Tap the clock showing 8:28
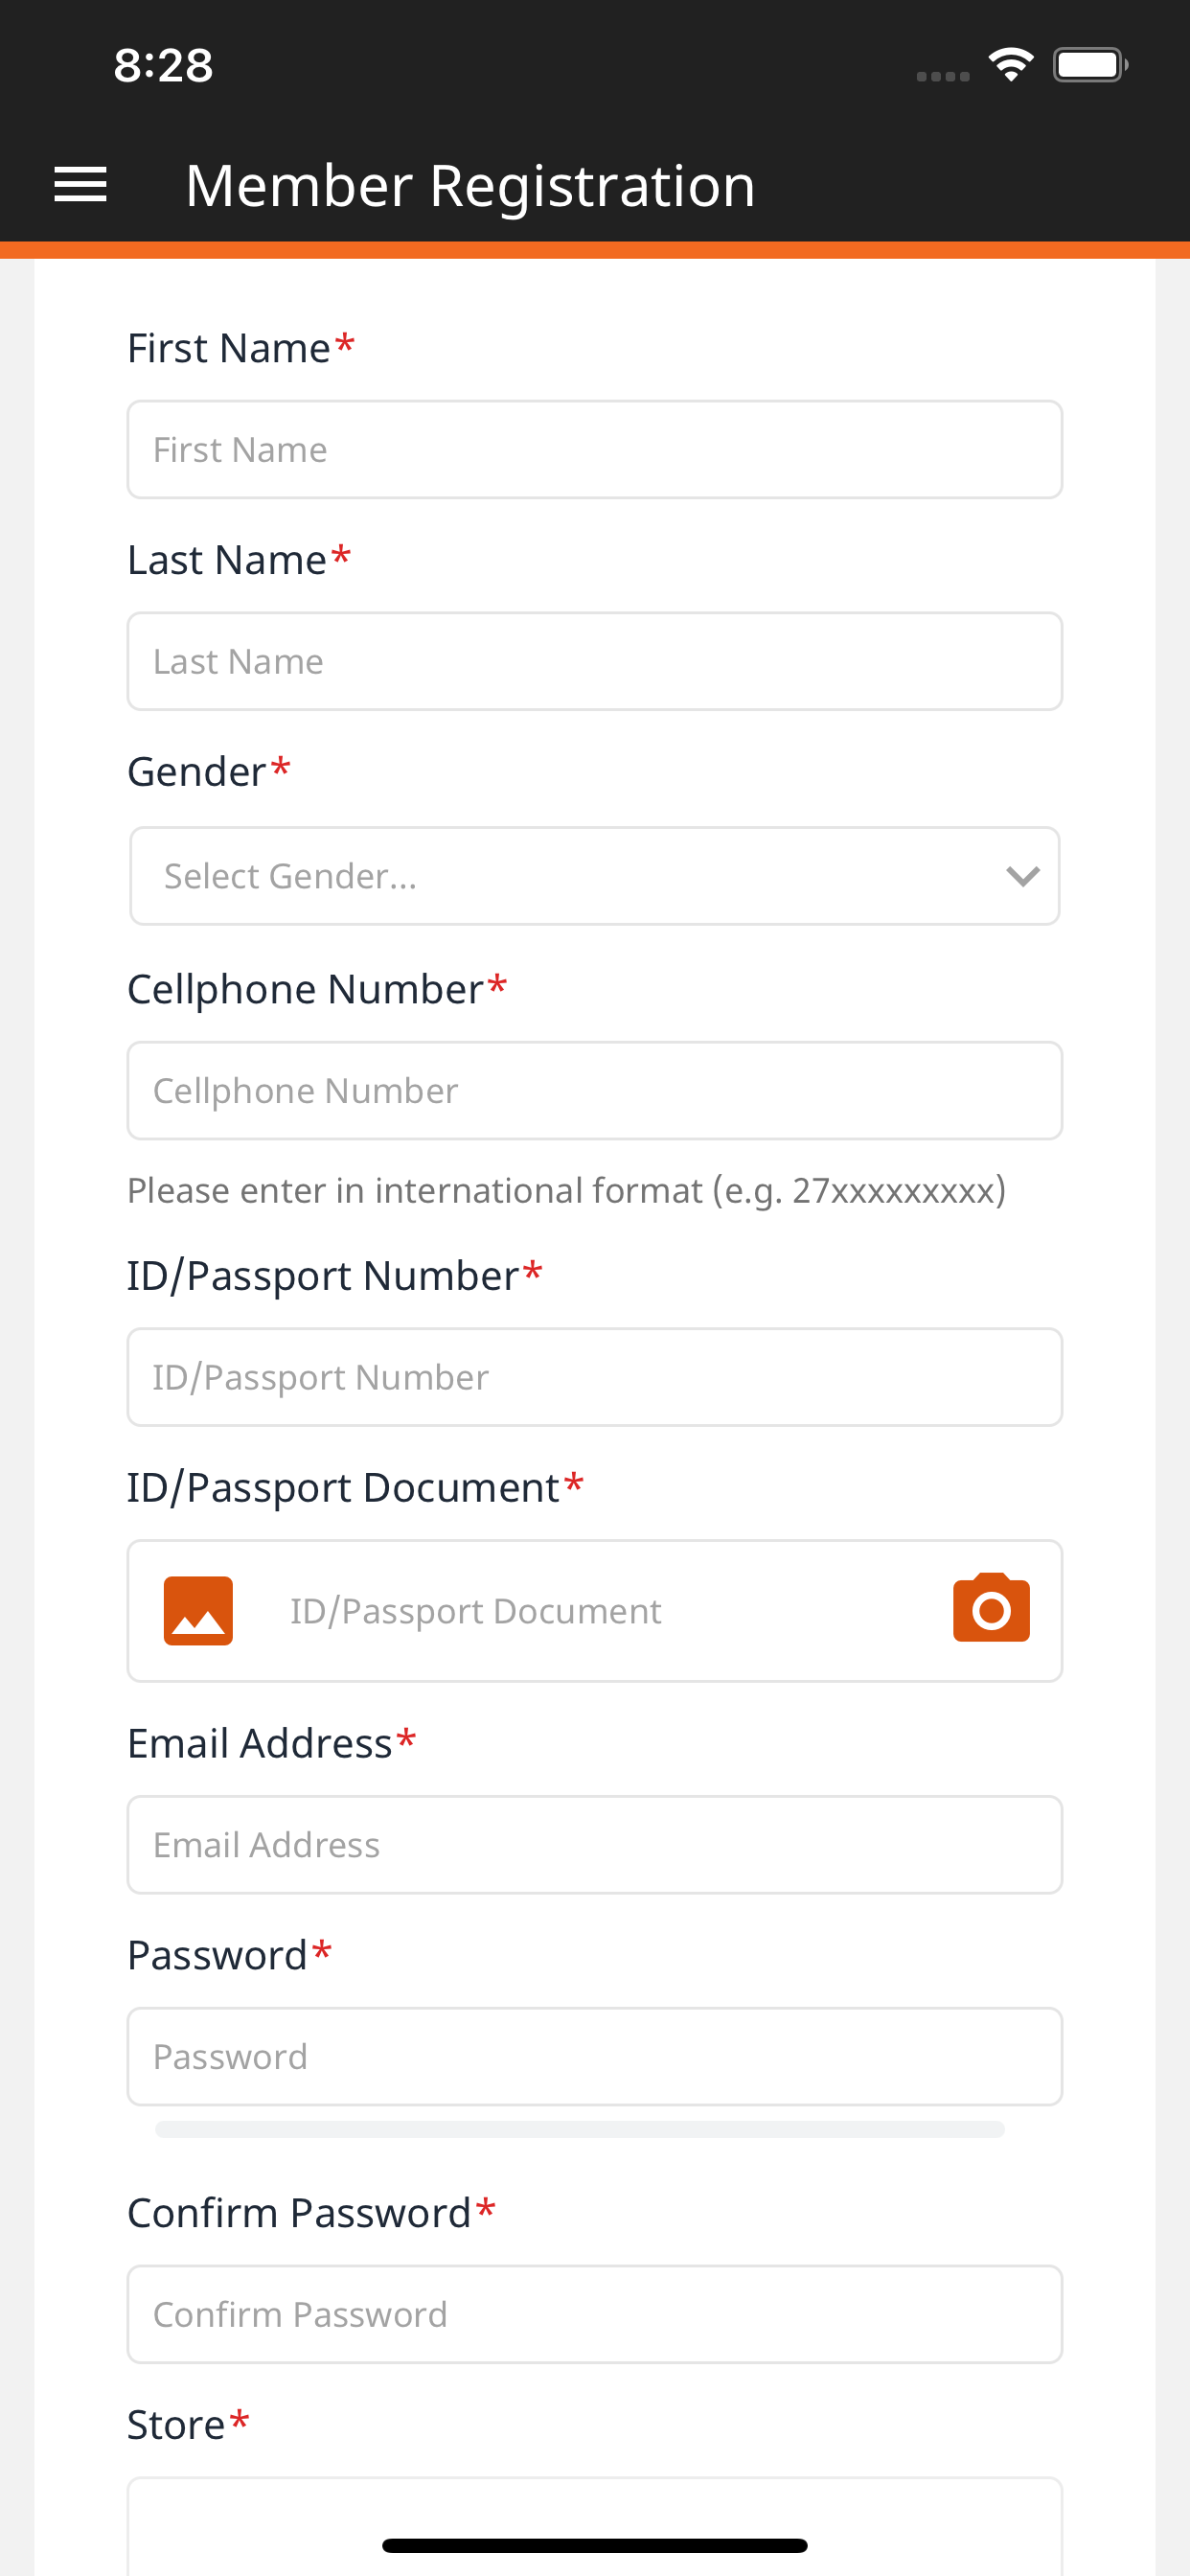 tap(163, 65)
